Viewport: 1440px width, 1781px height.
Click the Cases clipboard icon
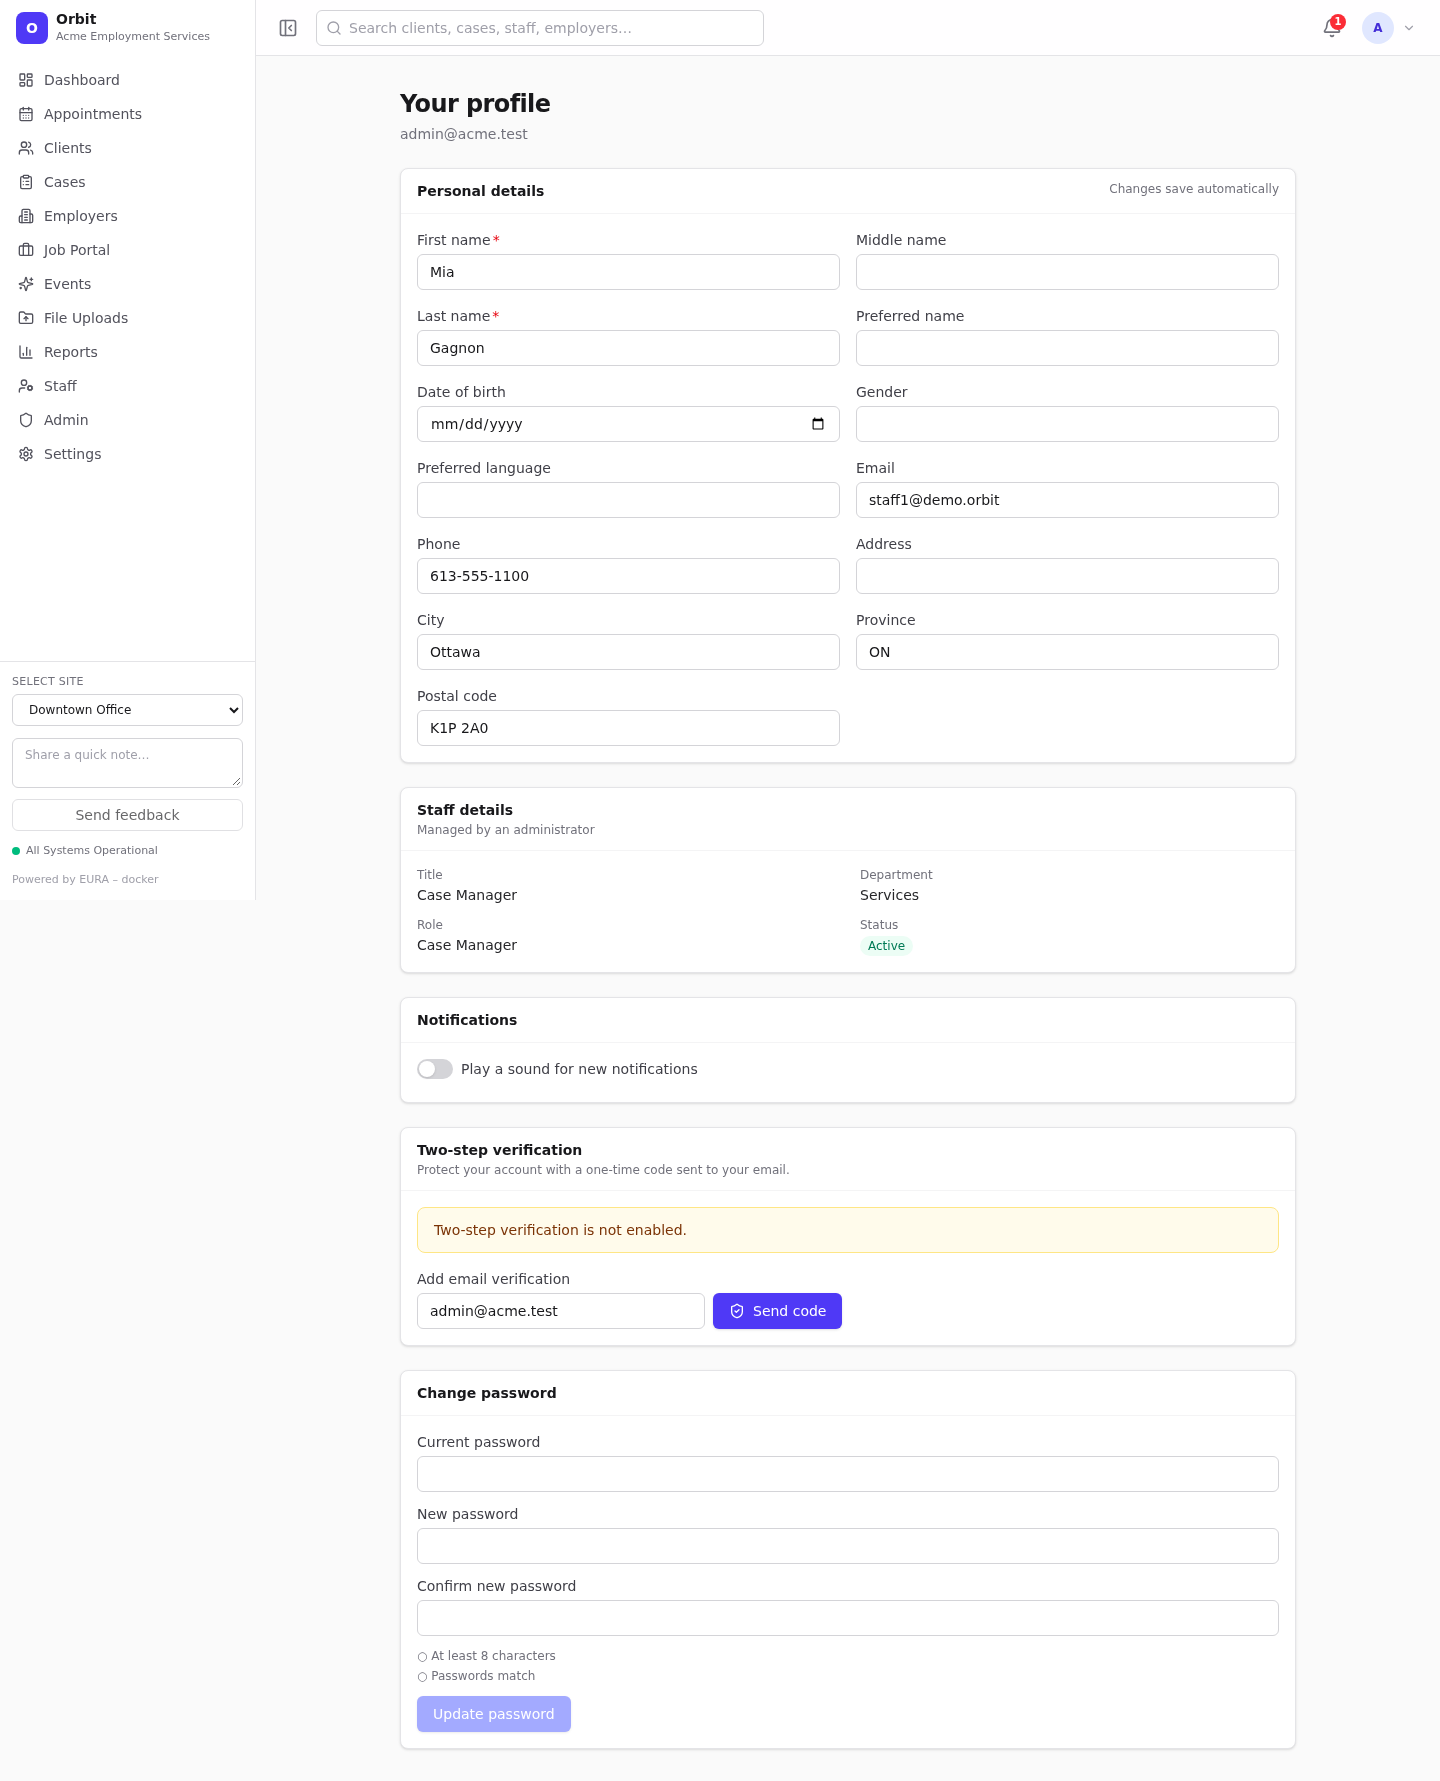[26, 182]
